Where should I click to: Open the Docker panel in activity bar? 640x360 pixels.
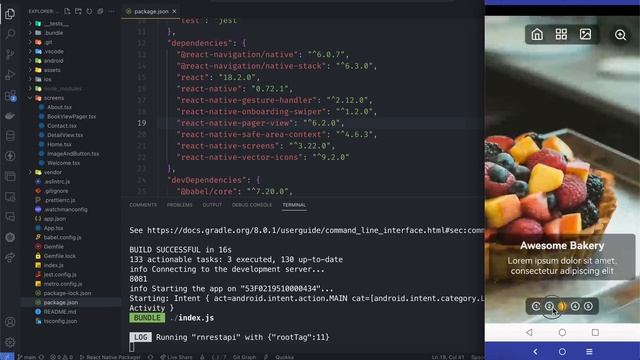click(x=10, y=116)
